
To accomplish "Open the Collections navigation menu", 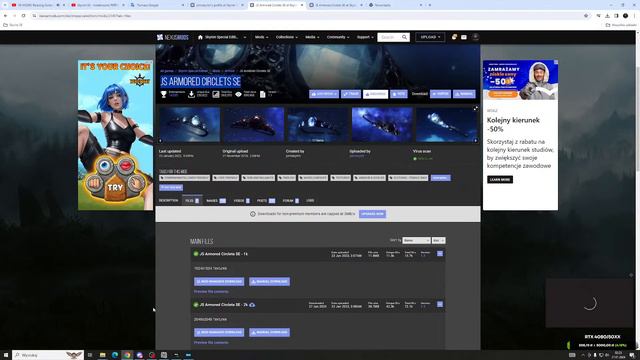I will pyautogui.click(x=287, y=37).
